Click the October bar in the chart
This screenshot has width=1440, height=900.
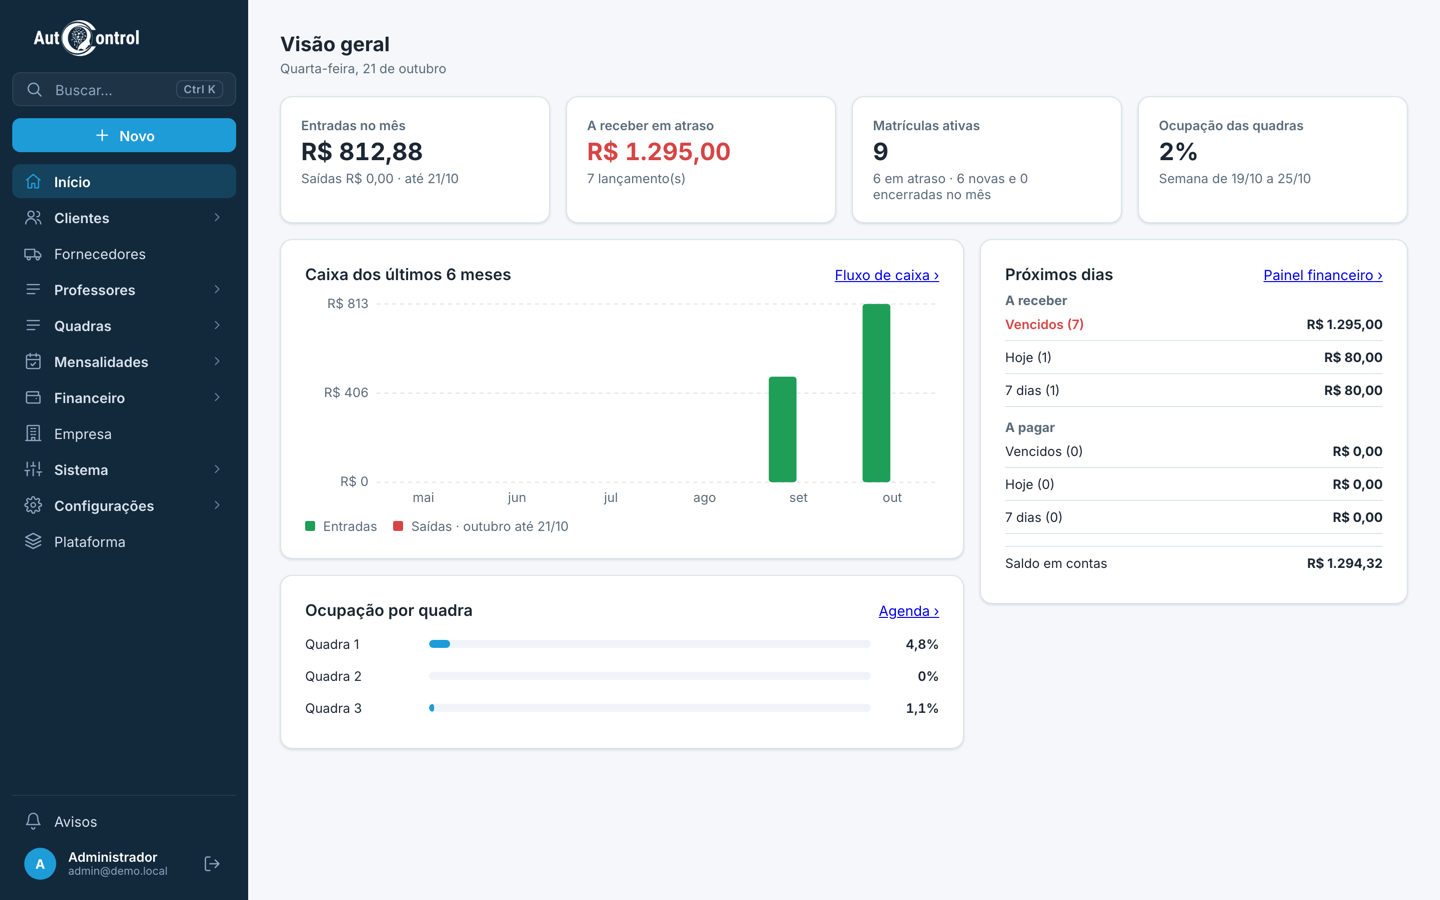tap(876, 393)
